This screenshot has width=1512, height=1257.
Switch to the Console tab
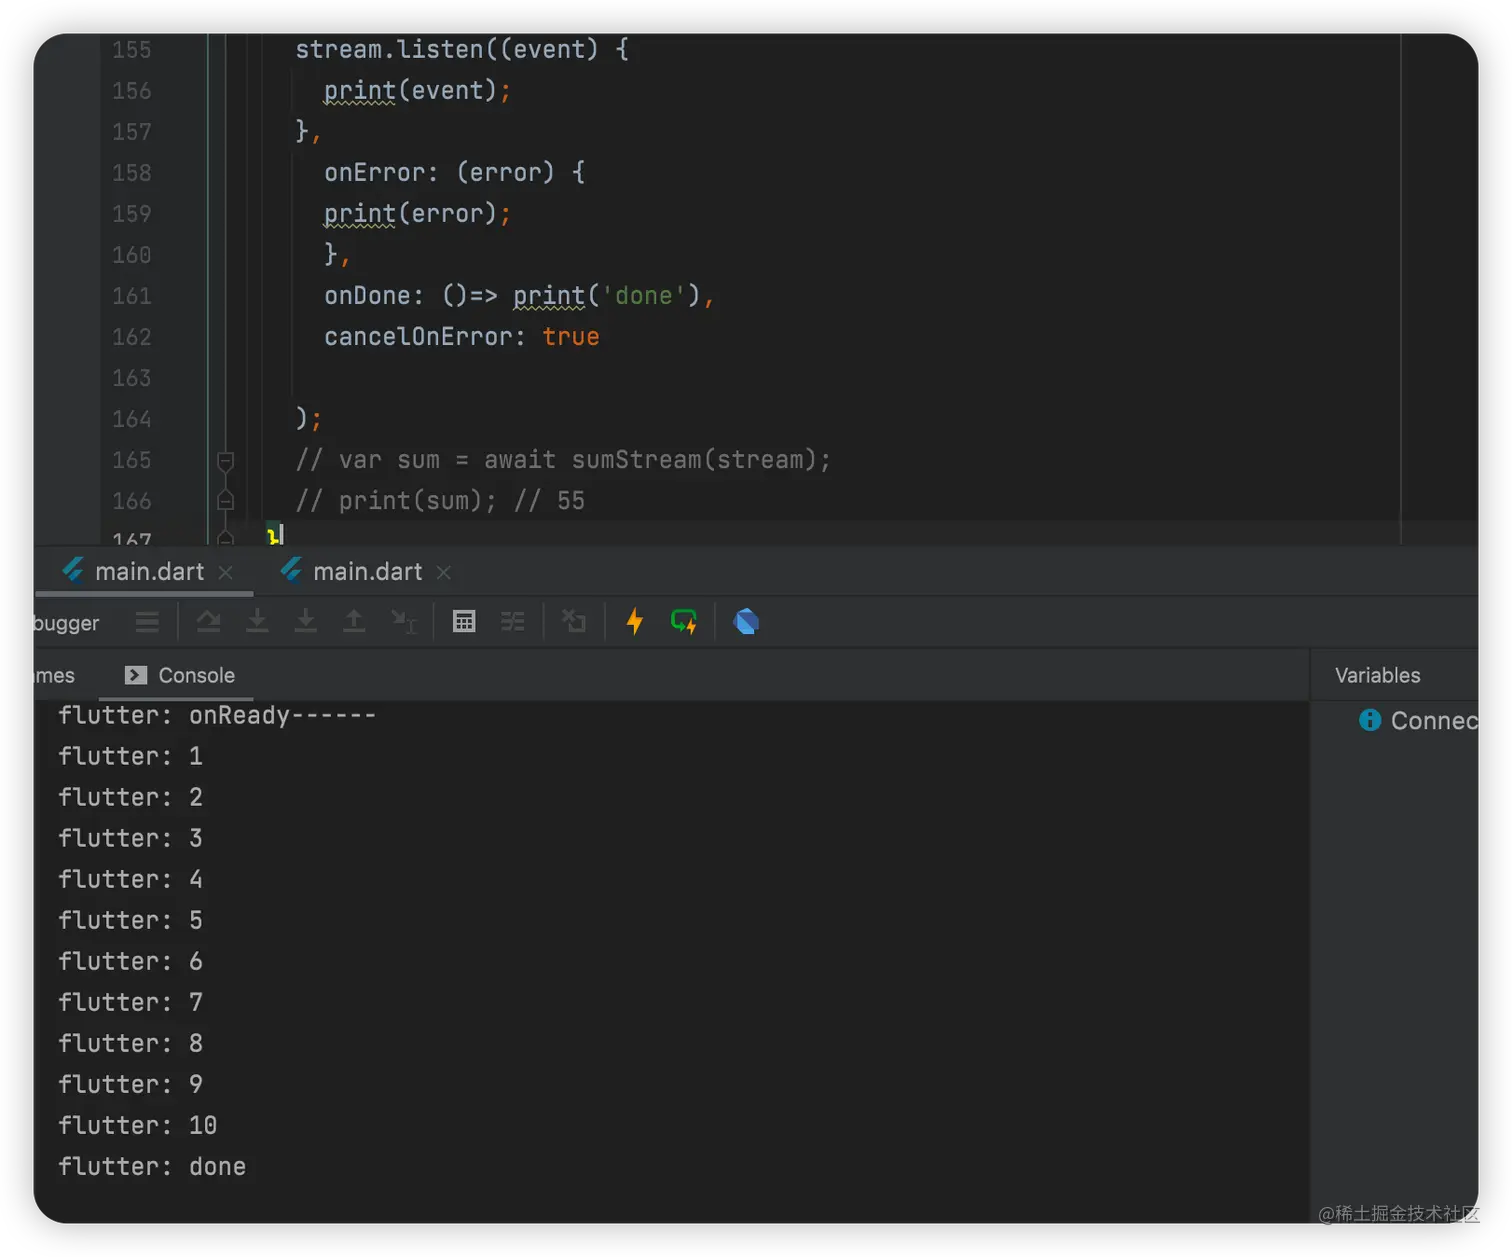(180, 676)
